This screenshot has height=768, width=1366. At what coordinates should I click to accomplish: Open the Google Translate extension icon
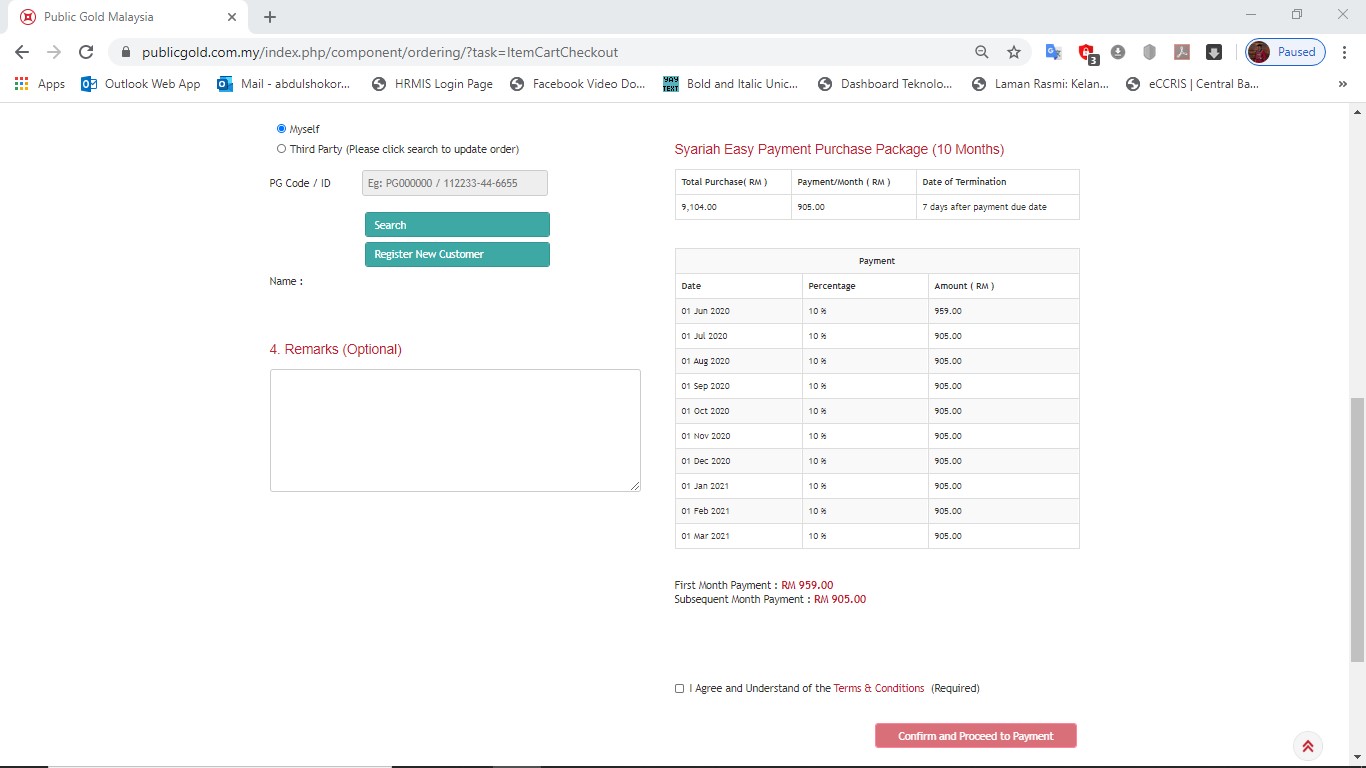1053,52
